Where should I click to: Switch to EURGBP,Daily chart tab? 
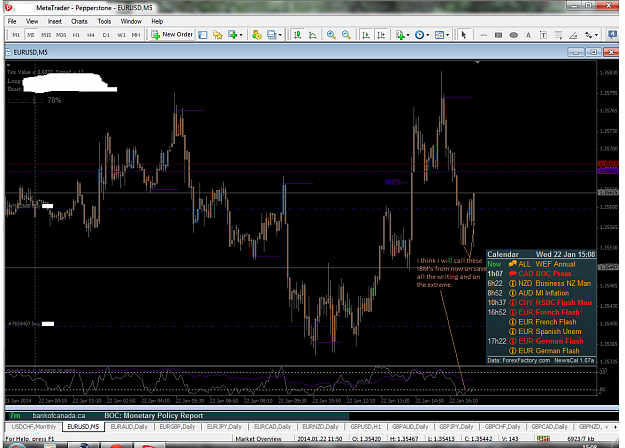click(177, 426)
